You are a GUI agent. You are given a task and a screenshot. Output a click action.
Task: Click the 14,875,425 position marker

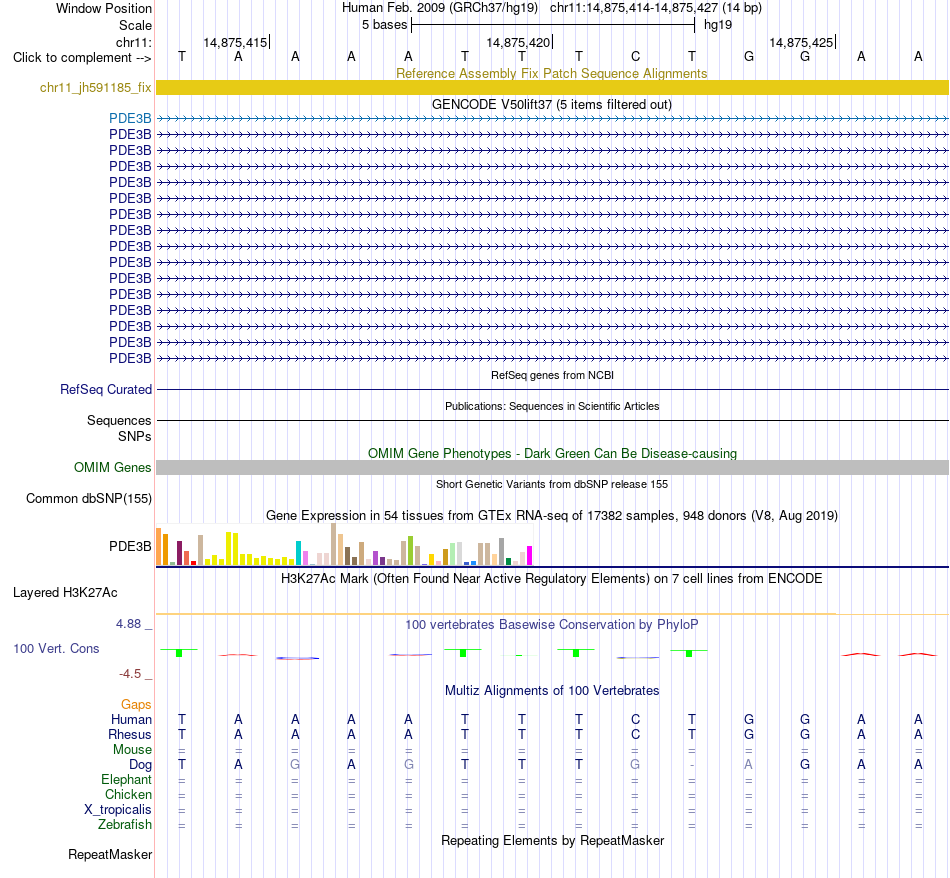[802, 42]
